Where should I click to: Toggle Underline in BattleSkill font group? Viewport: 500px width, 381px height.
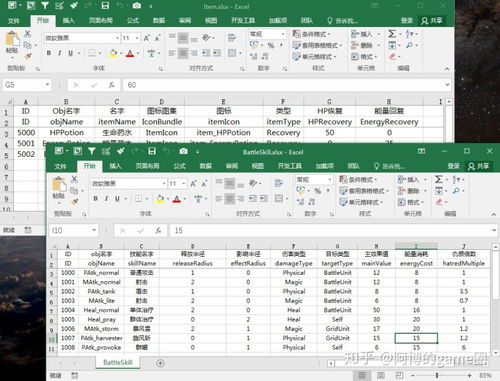(117, 199)
